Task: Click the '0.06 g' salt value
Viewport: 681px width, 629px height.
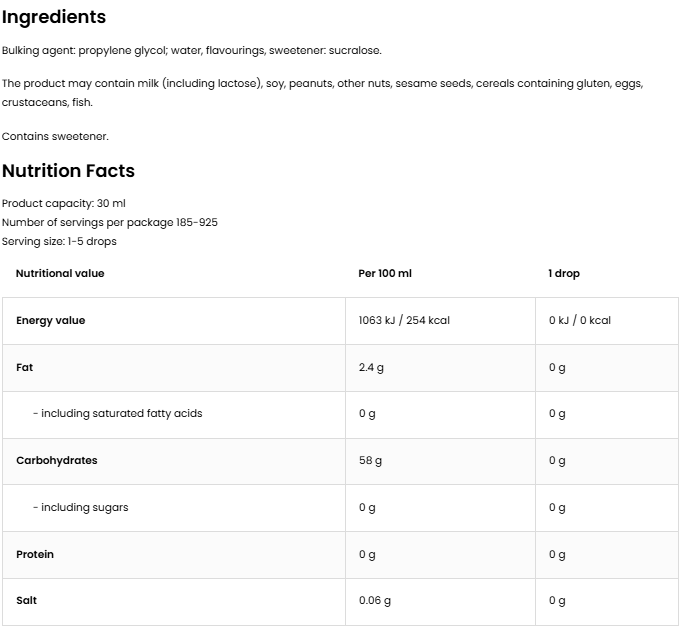Action: 375,600
